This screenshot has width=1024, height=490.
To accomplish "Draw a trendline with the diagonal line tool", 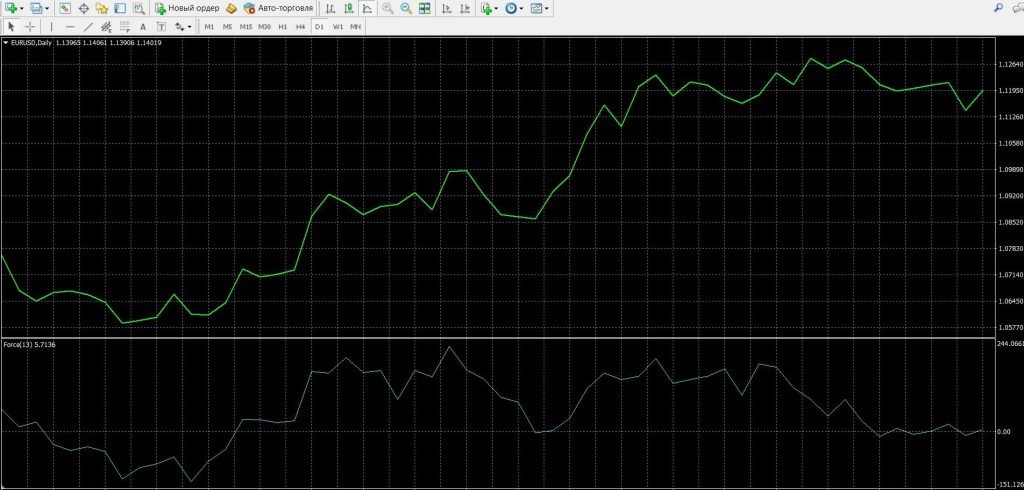I will pos(88,26).
